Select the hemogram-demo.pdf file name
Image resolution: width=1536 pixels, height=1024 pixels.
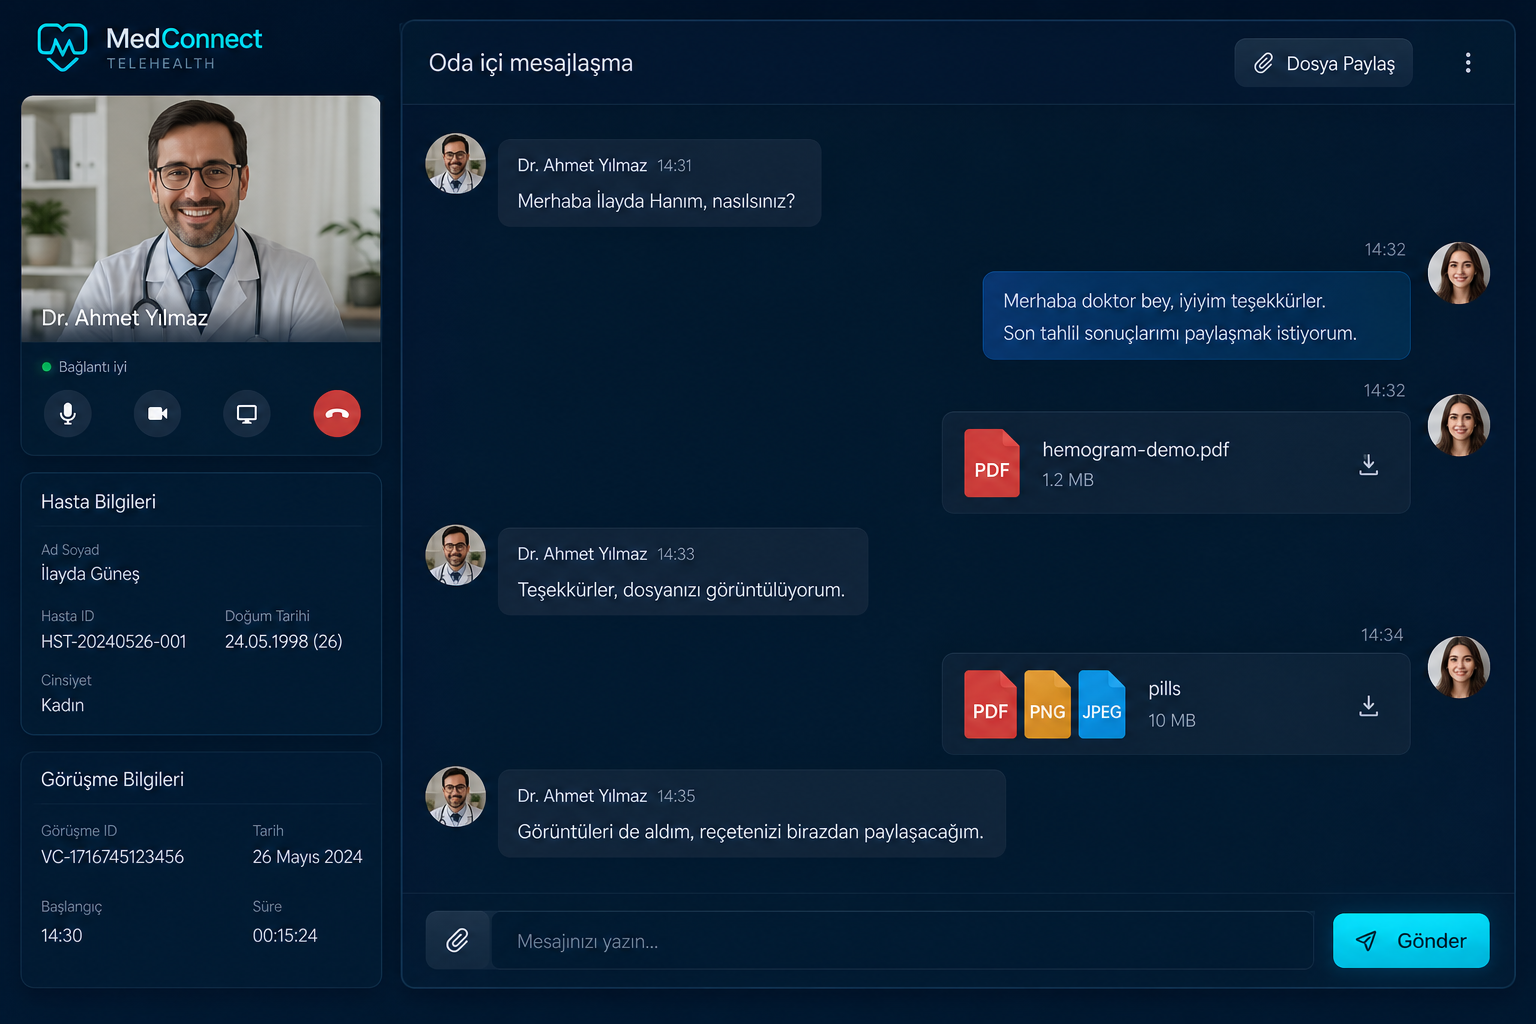(x=1135, y=450)
